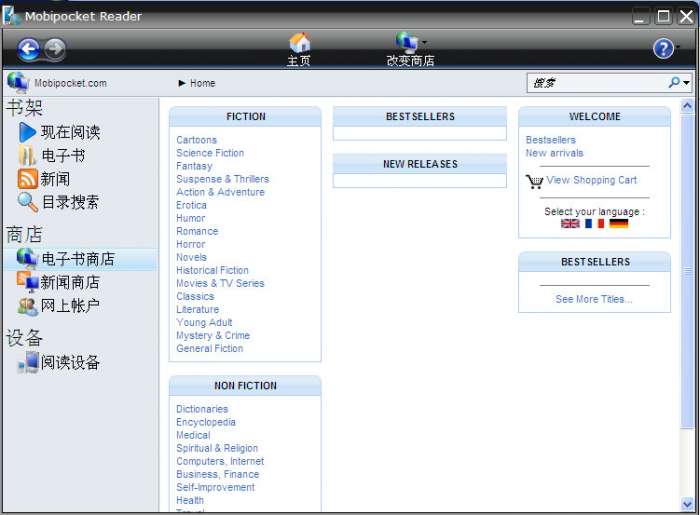The height and width of the screenshot is (515, 700).
Task: Click the See More Titles link
Action: click(x=594, y=299)
